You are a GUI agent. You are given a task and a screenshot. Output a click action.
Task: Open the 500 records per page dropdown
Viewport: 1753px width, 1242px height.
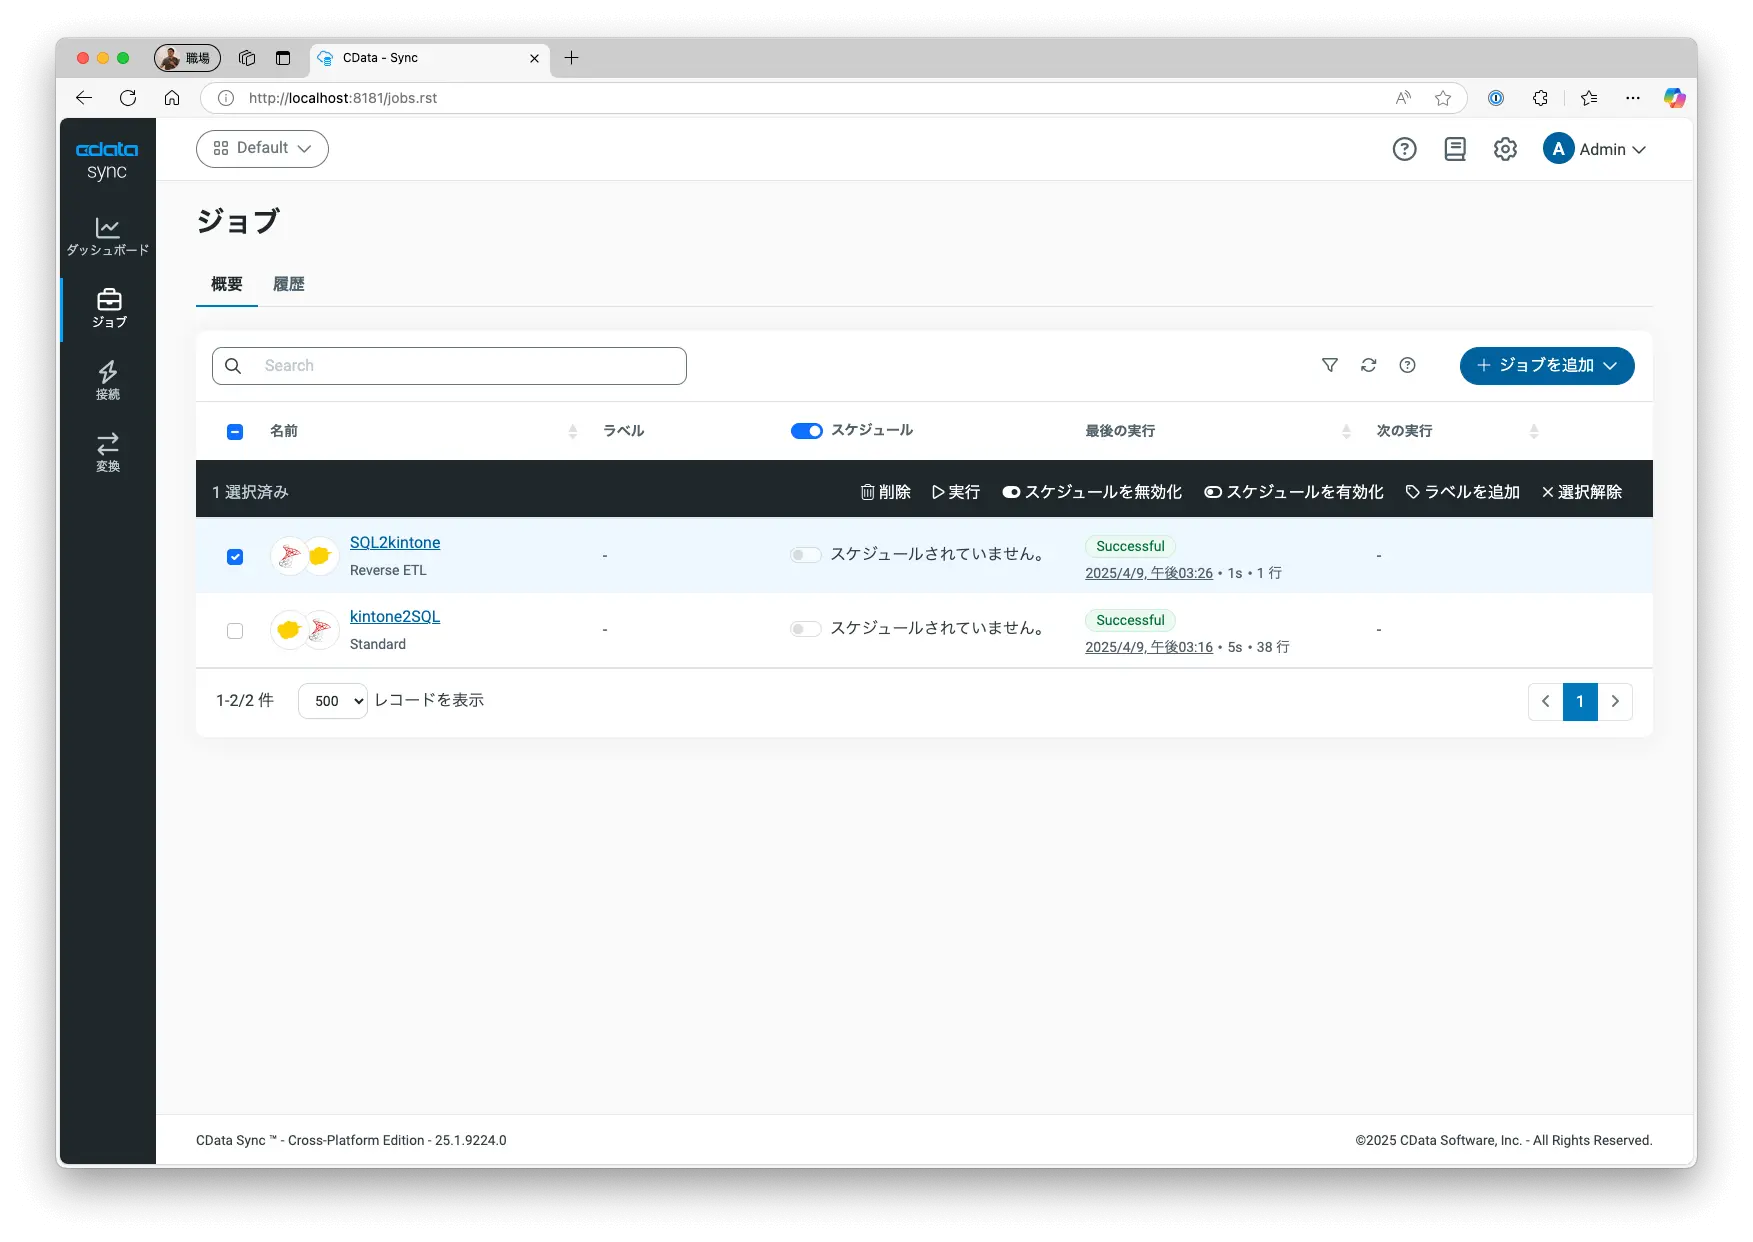(333, 701)
